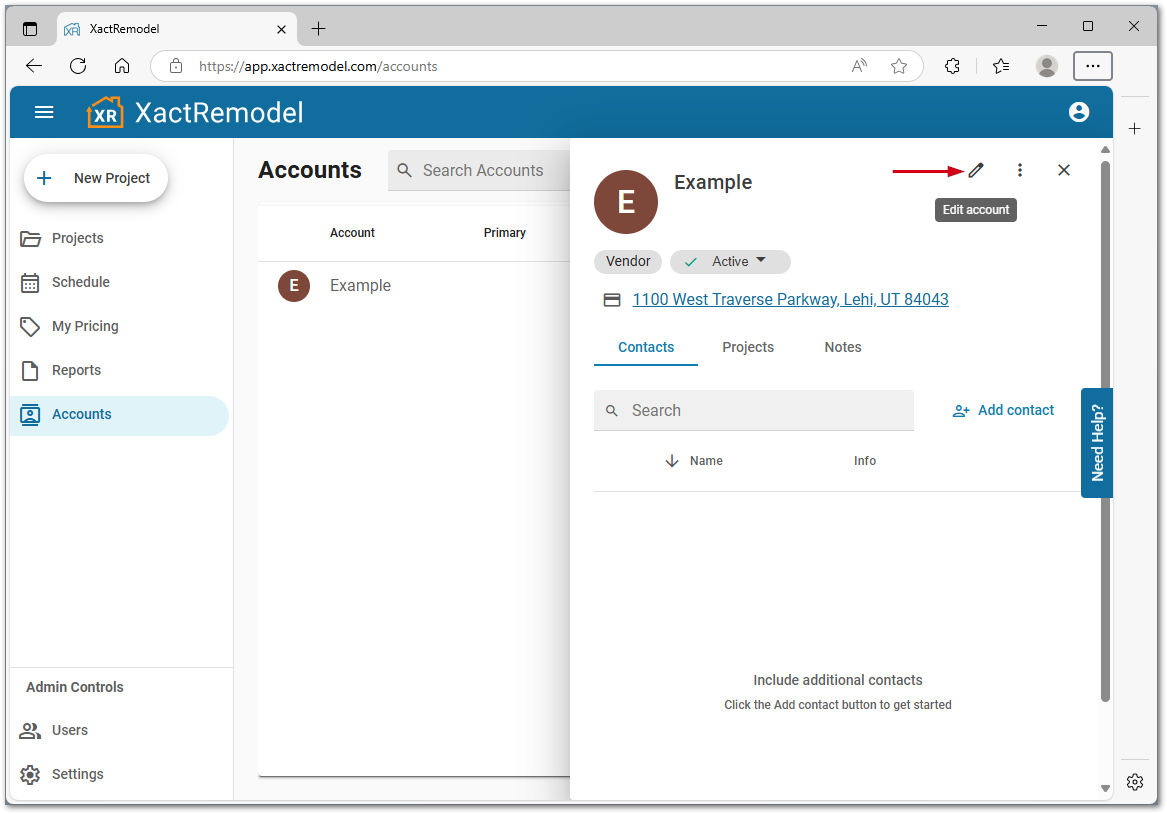Viewport: 1167px width, 814px height.
Task: Click the Read aloud icon
Action: coord(860,66)
